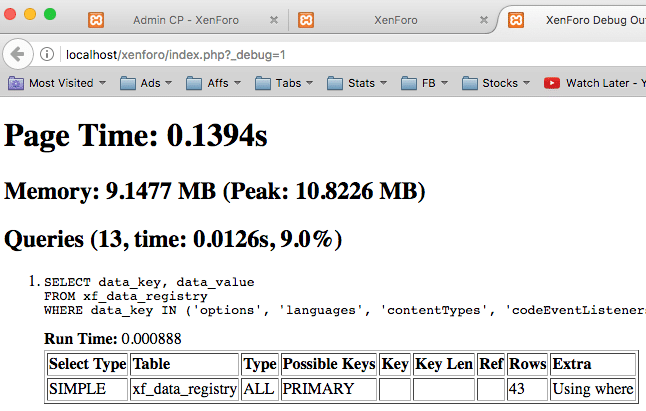Image resolution: width=646 pixels, height=411 pixels.
Task: Click the macOS green maximize window button
Action: pos(50,14)
